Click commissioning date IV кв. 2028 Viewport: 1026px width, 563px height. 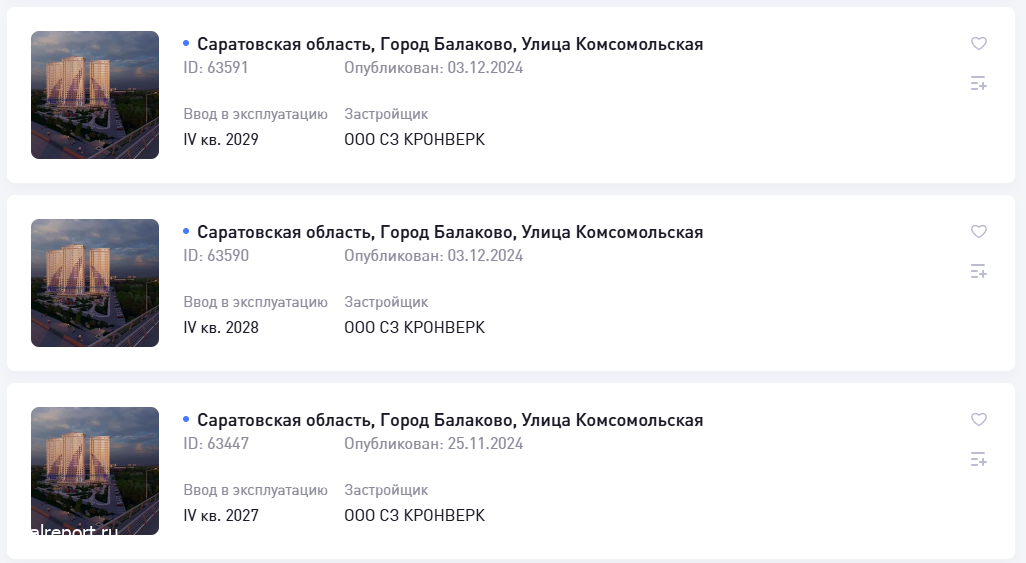221,328
